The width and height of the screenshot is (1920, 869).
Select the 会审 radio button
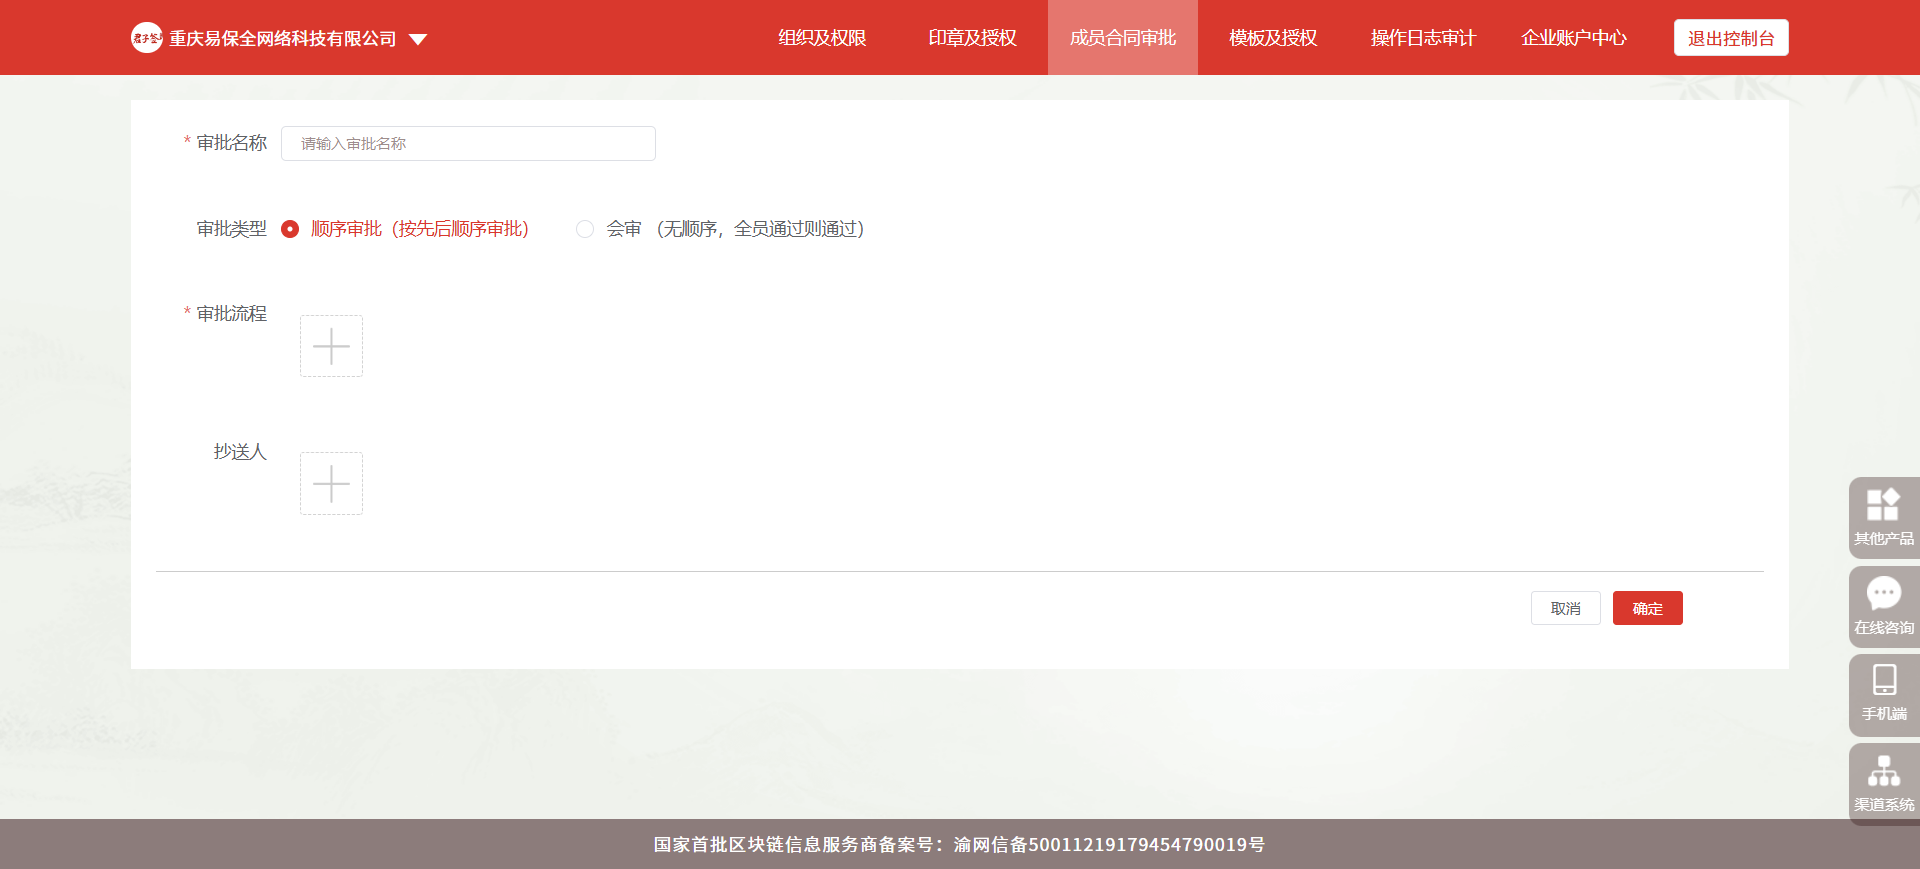click(585, 229)
